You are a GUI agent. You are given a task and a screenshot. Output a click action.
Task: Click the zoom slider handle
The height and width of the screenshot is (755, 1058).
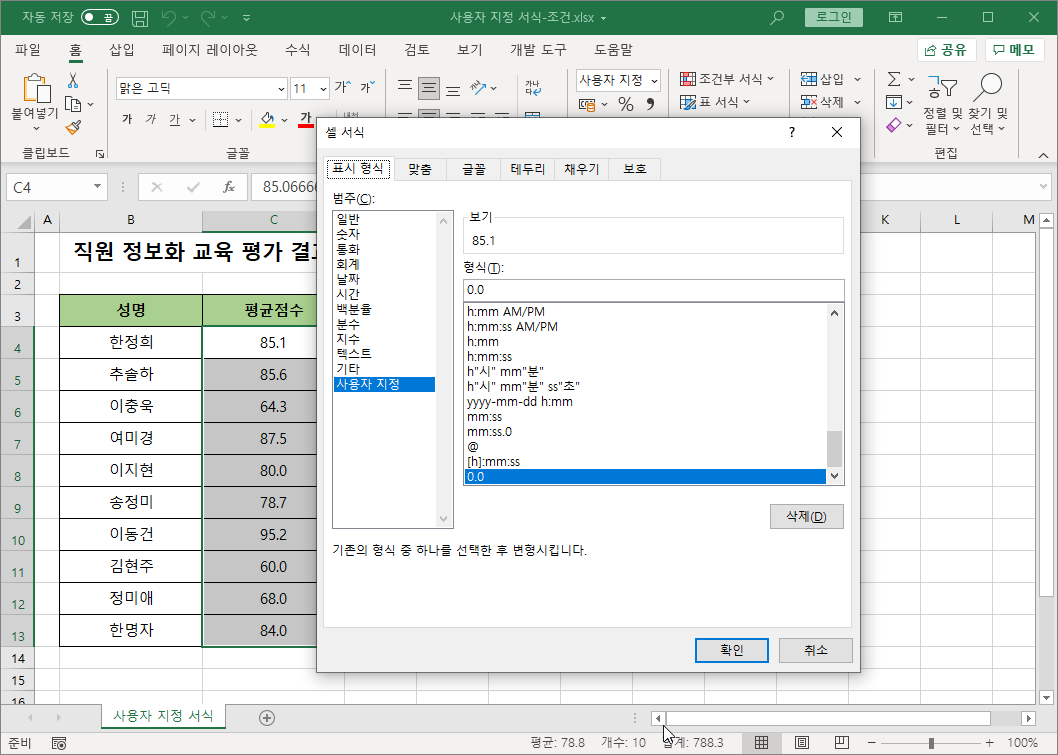(931, 743)
